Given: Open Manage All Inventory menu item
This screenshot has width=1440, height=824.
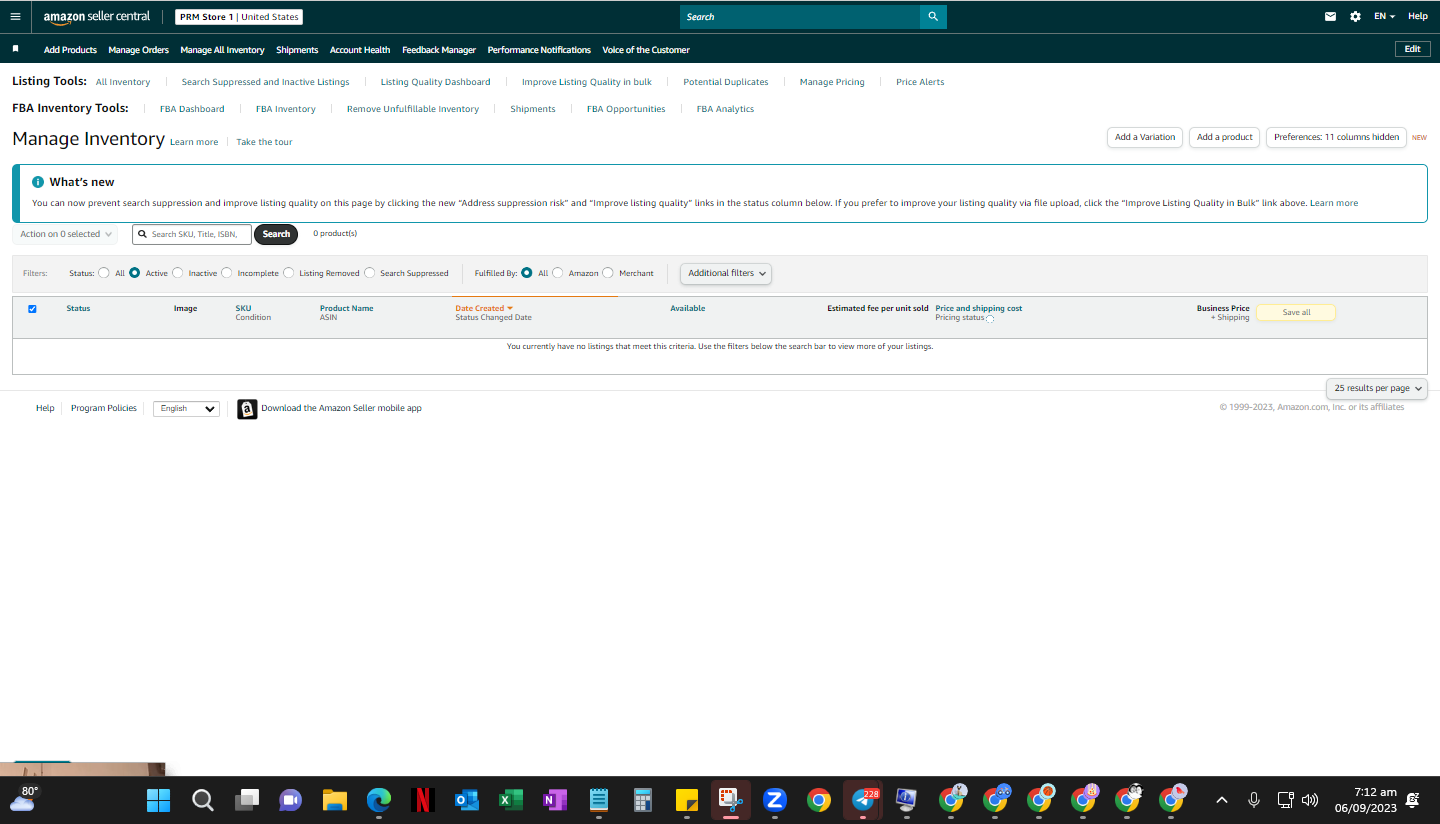Looking at the screenshot, I should tap(223, 50).
